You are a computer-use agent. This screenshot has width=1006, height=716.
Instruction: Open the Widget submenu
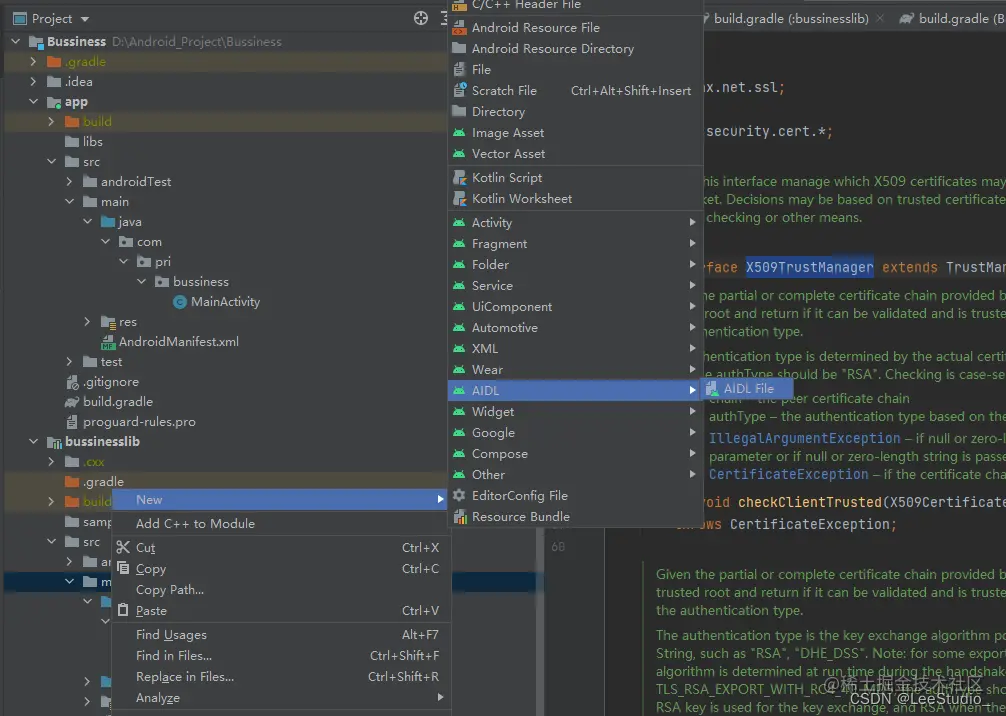pos(575,411)
